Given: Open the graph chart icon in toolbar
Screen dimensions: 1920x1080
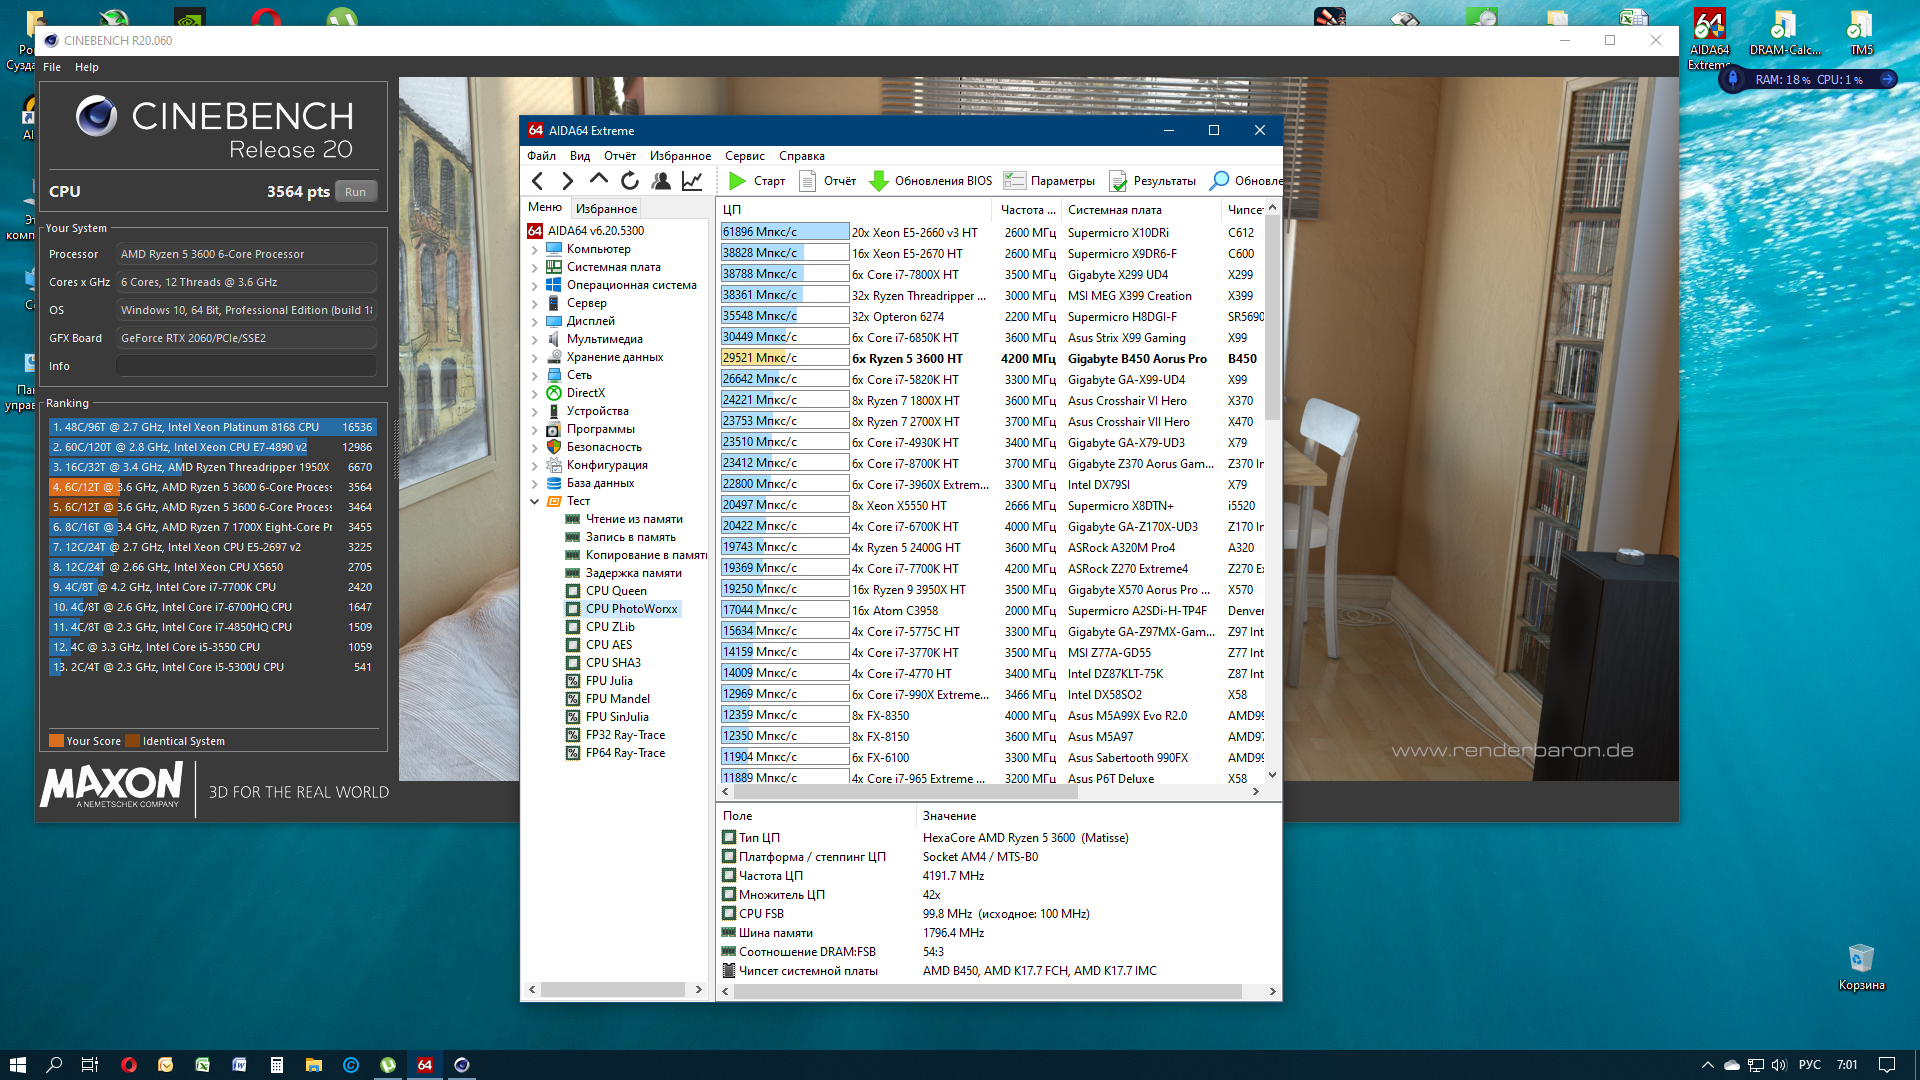Looking at the screenshot, I should pos(691,181).
